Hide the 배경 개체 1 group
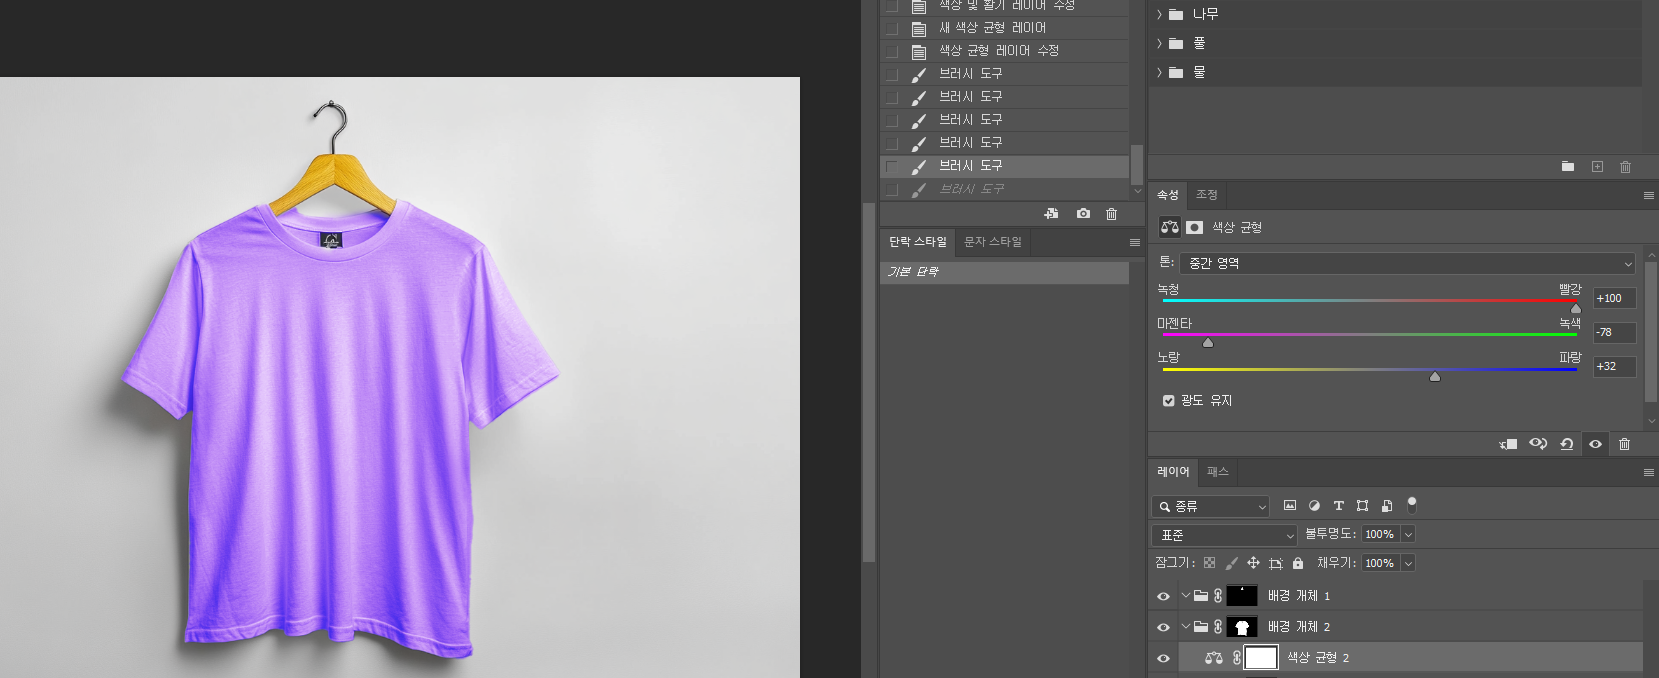This screenshot has height=678, width=1659. point(1163,596)
